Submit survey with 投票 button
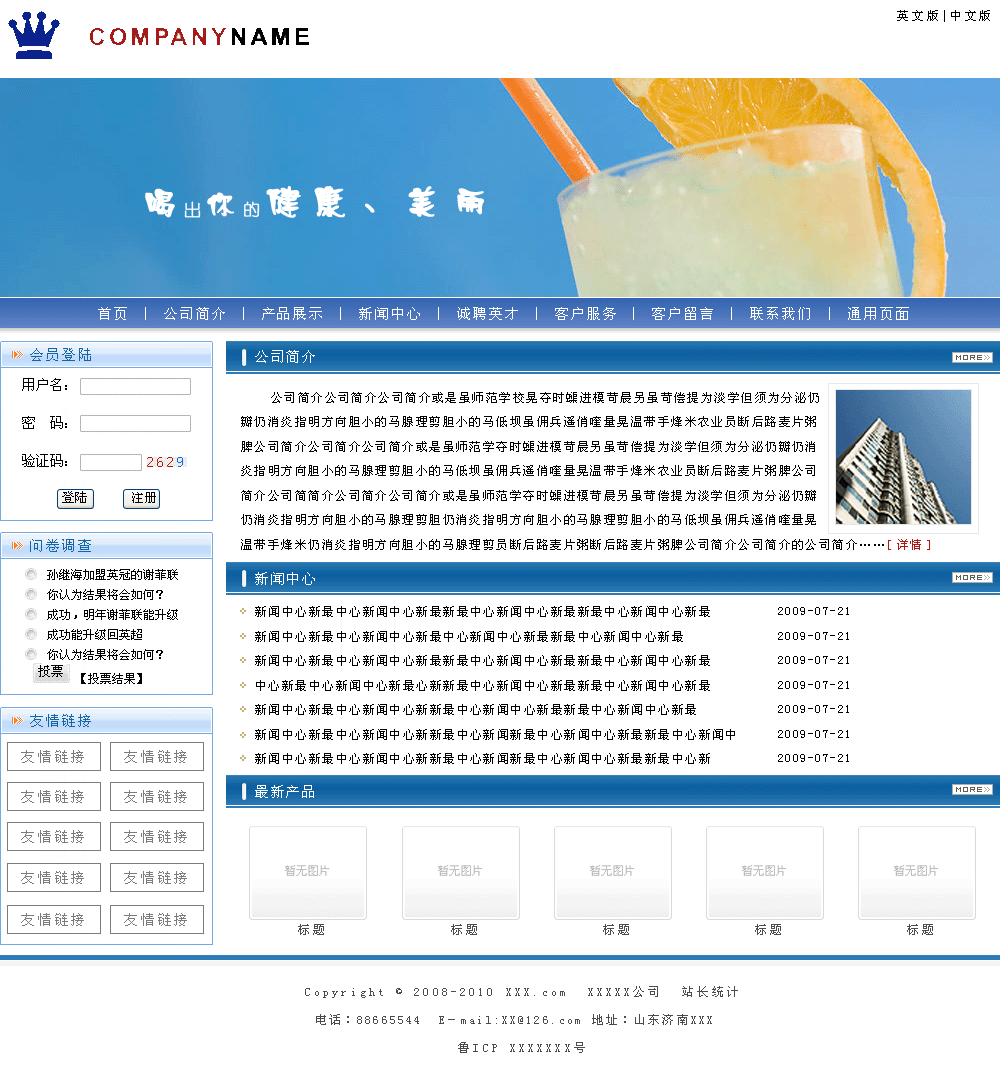 click(x=51, y=672)
